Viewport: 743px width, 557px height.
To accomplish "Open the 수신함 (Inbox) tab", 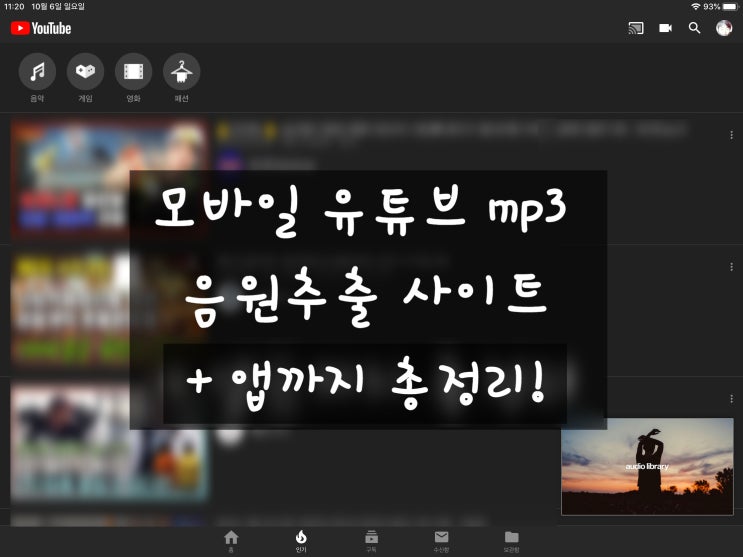I will 441,540.
